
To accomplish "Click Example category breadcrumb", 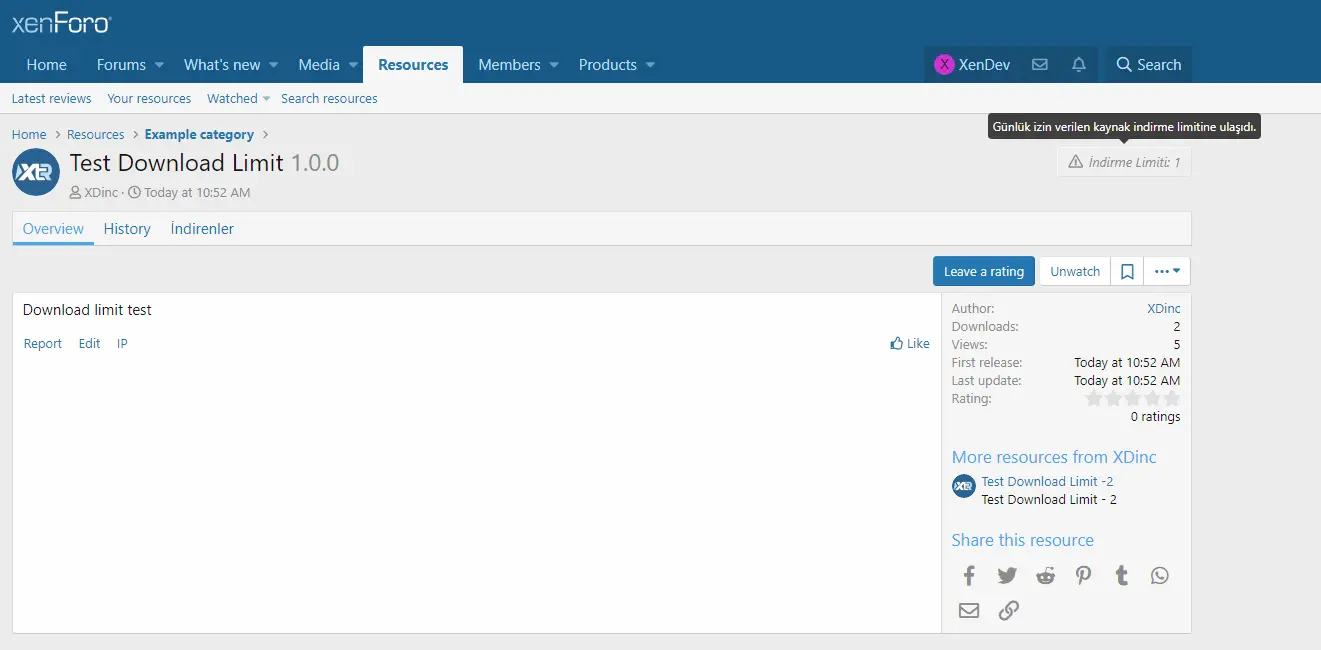I will (199, 134).
